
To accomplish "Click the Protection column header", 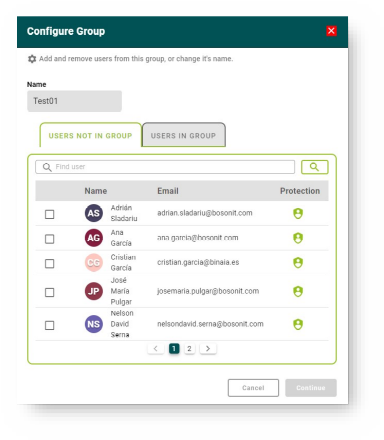I will pyautogui.click(x=300, y=191).
